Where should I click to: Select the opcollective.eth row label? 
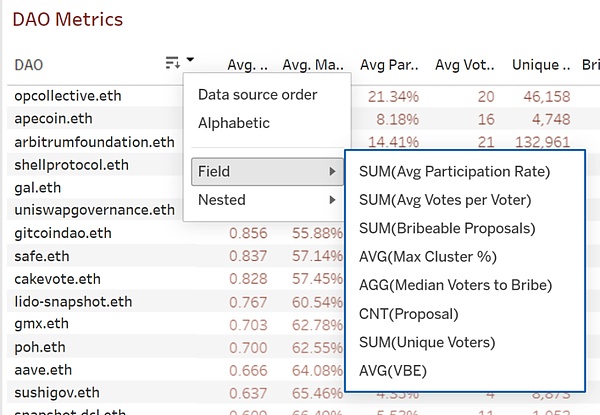coord(68,96)
